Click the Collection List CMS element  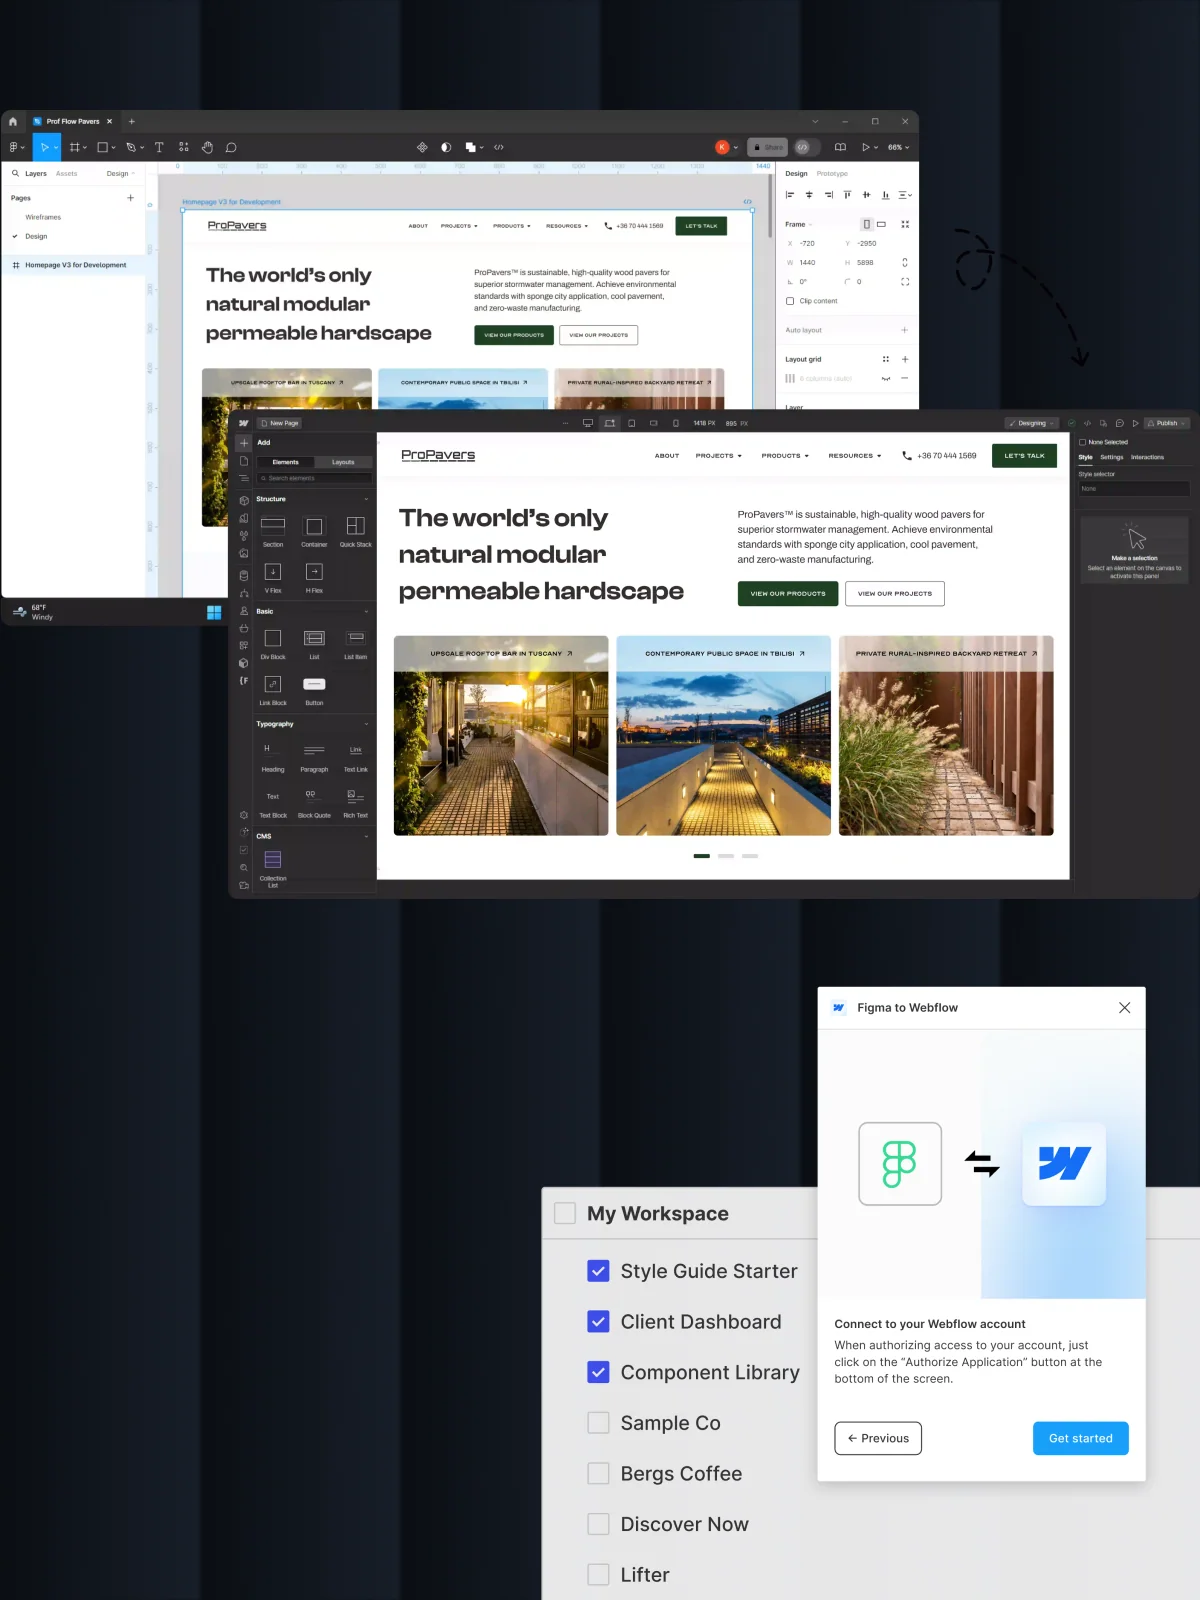[x=273, y=868]
